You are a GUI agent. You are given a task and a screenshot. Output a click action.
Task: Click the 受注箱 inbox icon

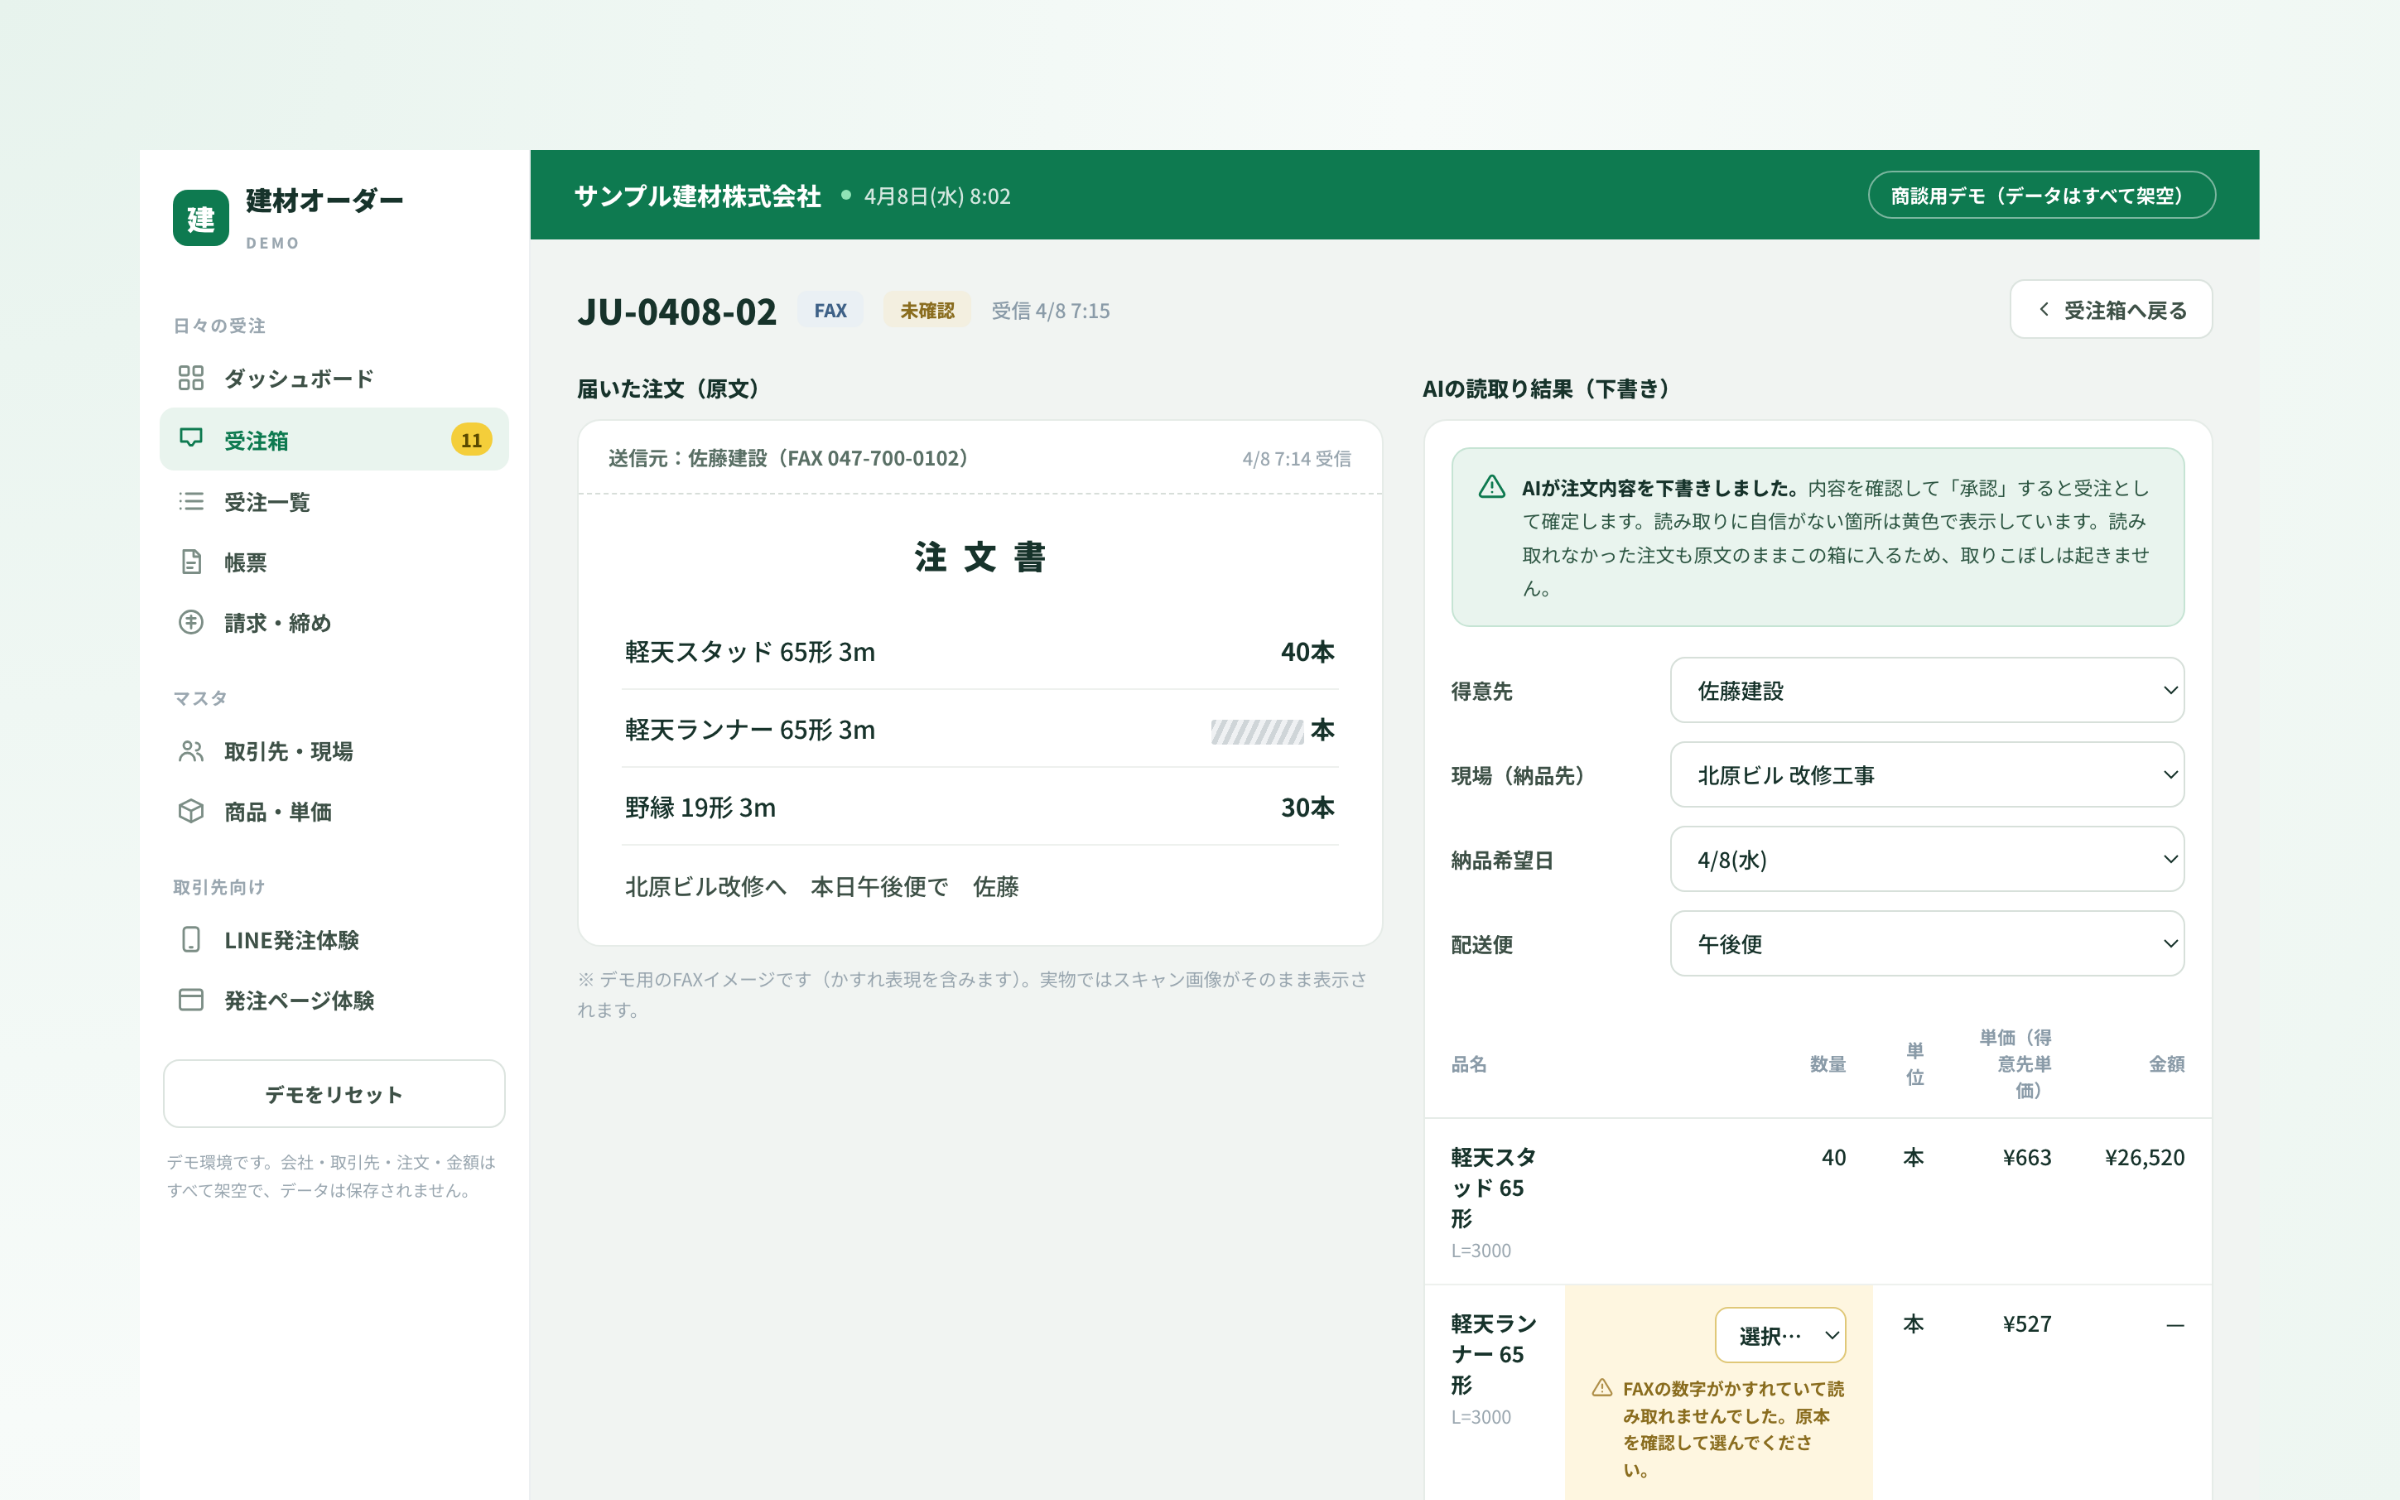tap(191, 438)
